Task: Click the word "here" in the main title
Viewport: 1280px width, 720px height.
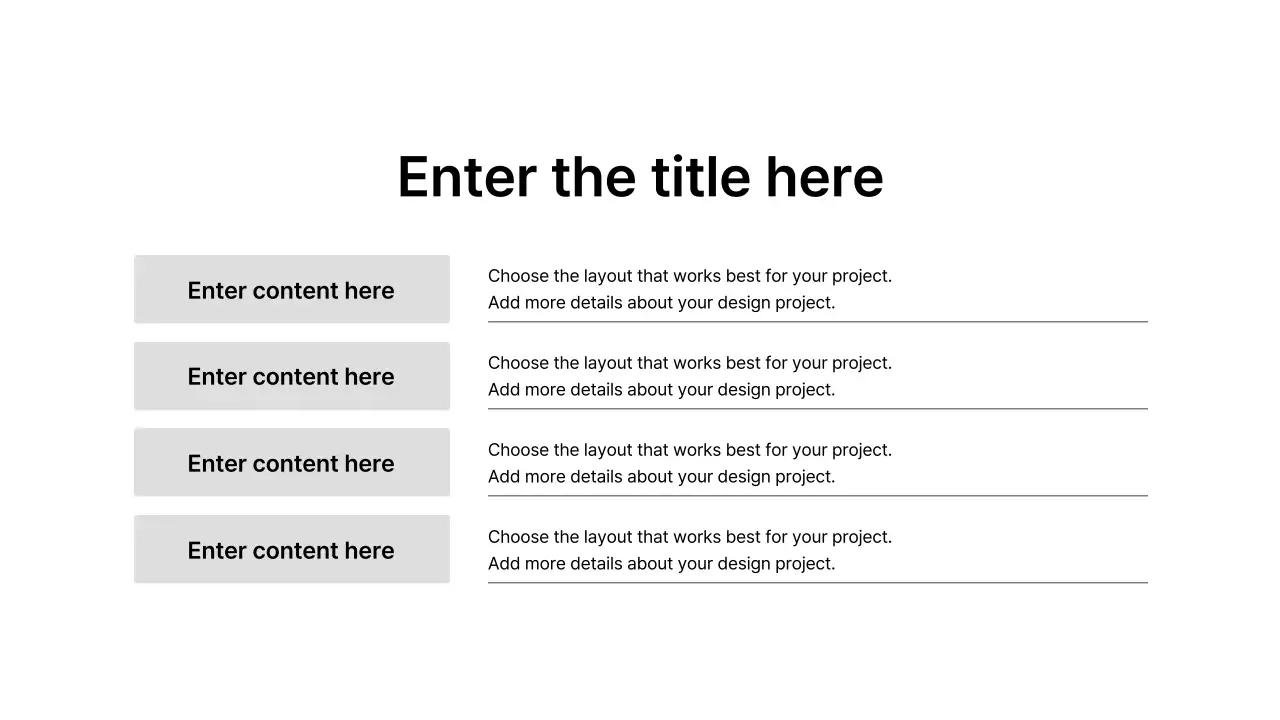Action: coord(824,177)
